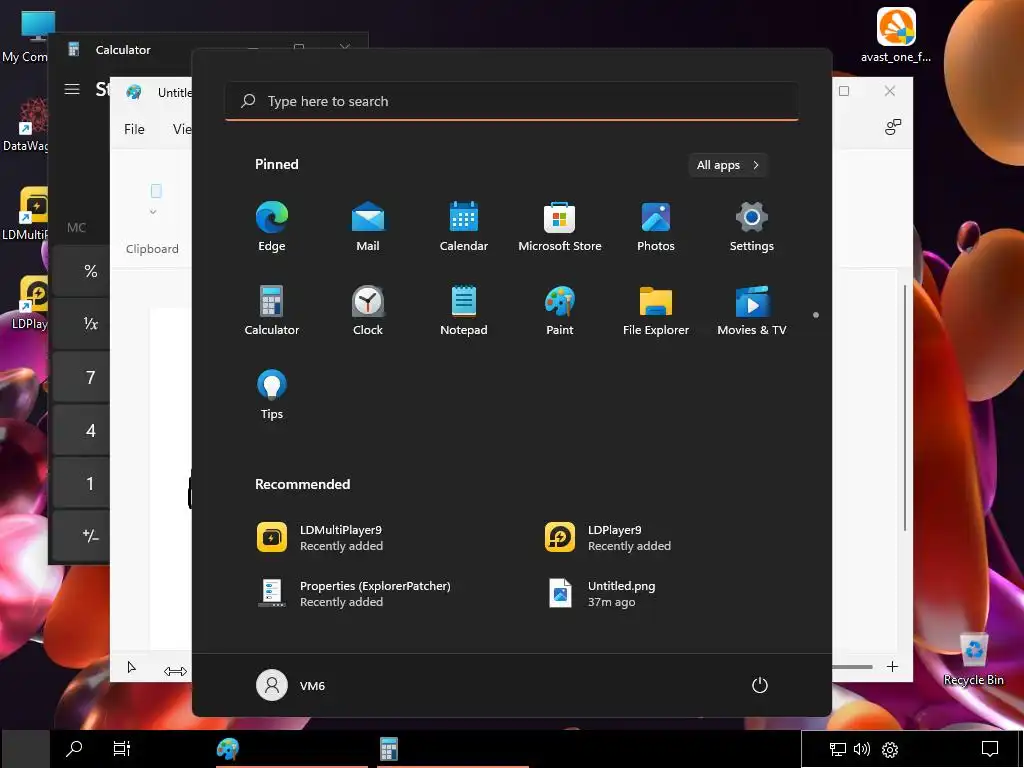1024x768 pixels.
Task: Tap the 7 key in Calculator
Action: click(x=81, y=377)
